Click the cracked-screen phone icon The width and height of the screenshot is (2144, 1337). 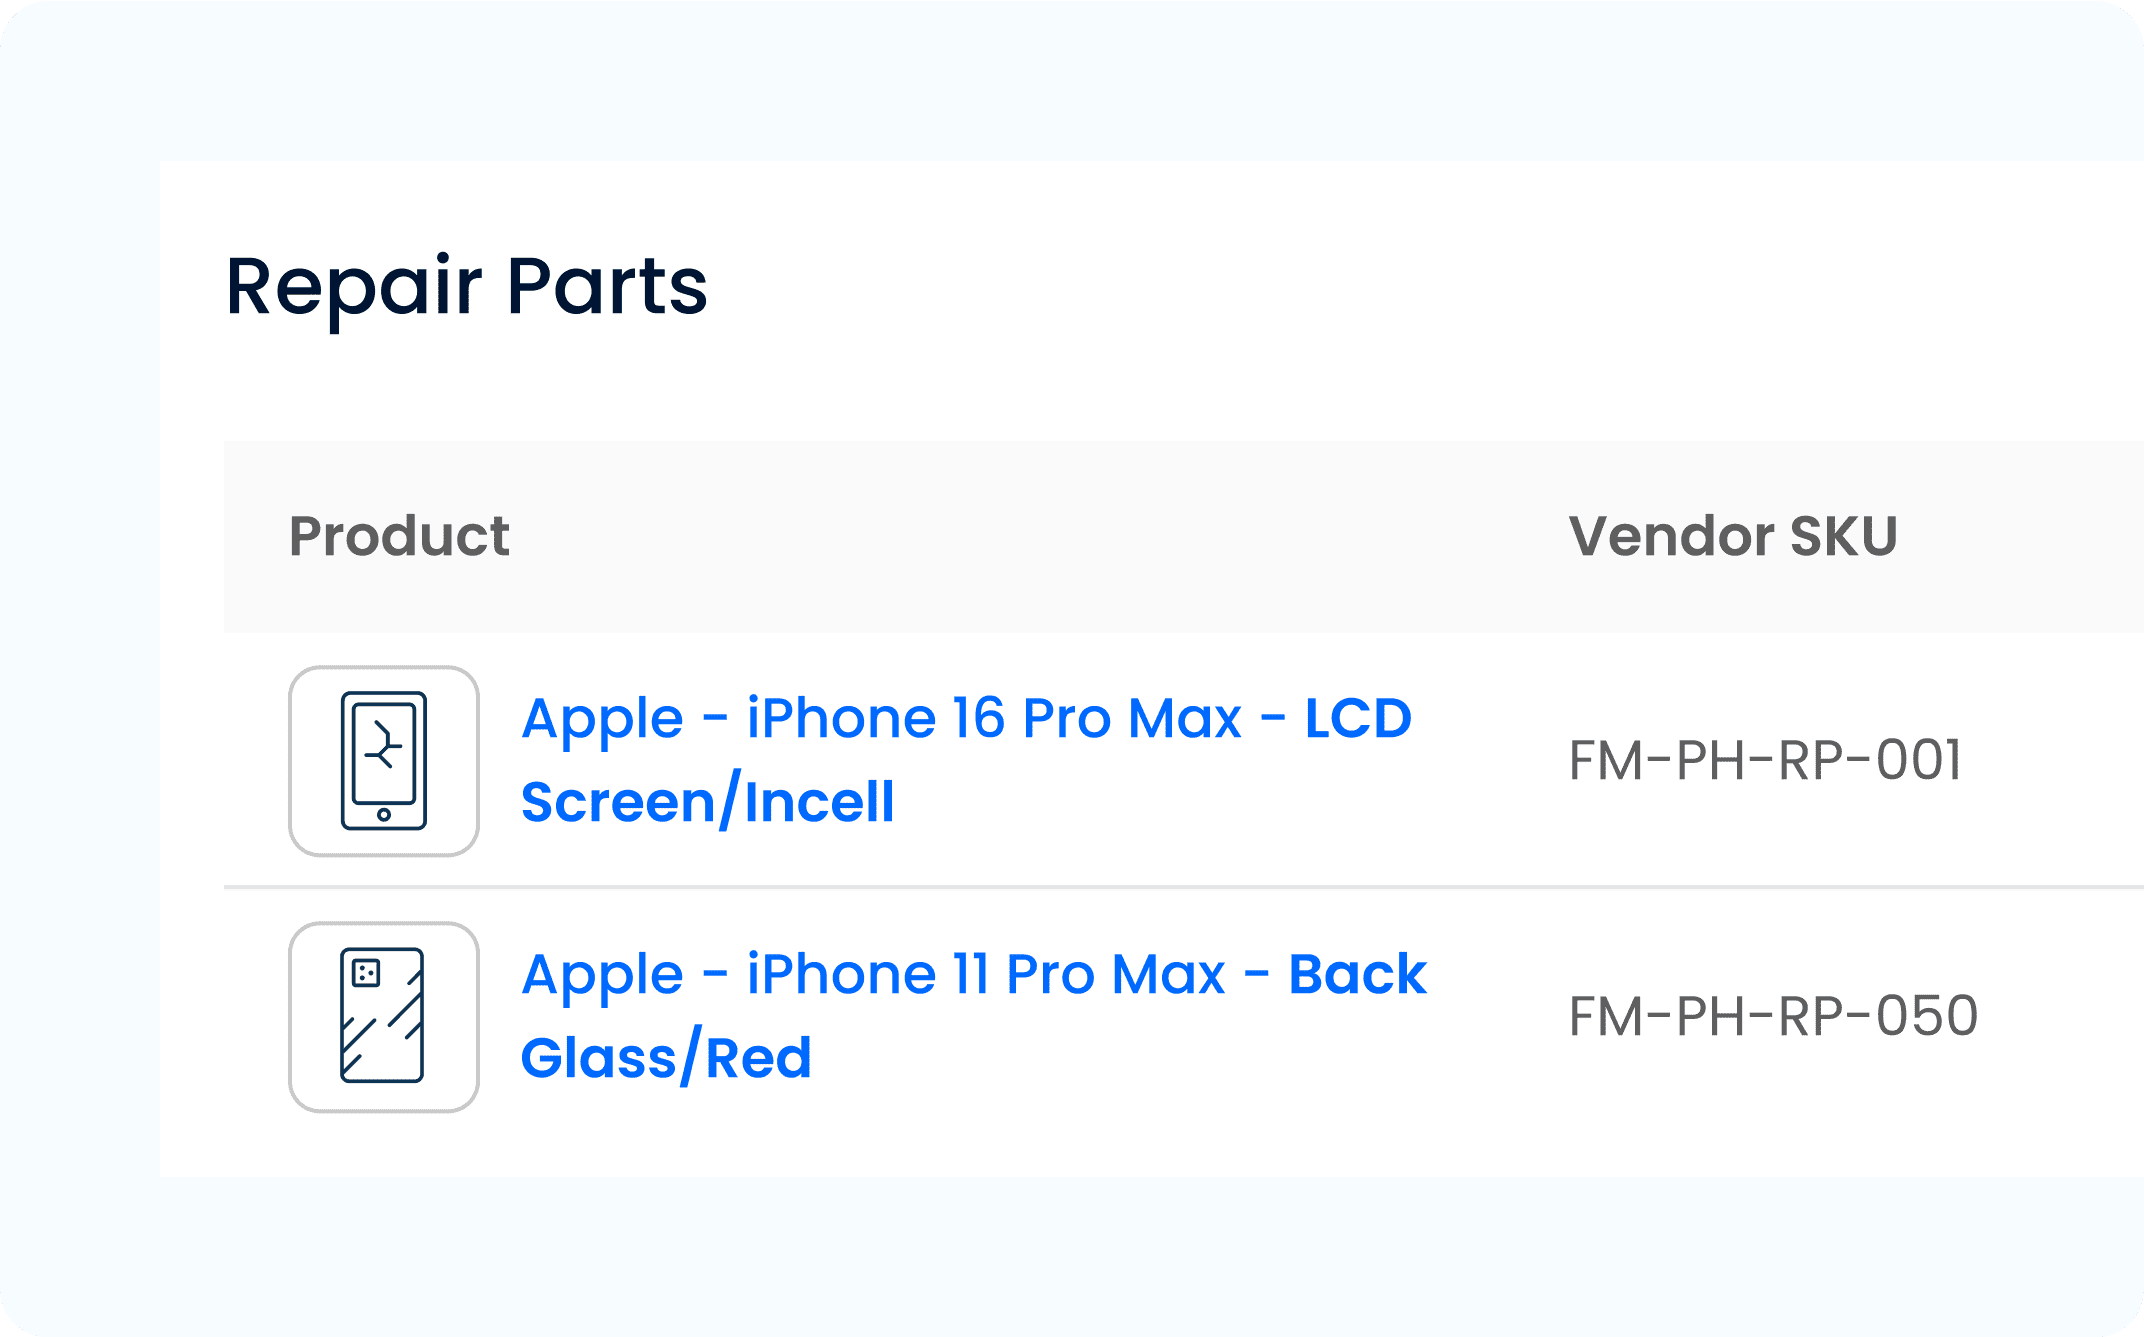coord(384,761)
